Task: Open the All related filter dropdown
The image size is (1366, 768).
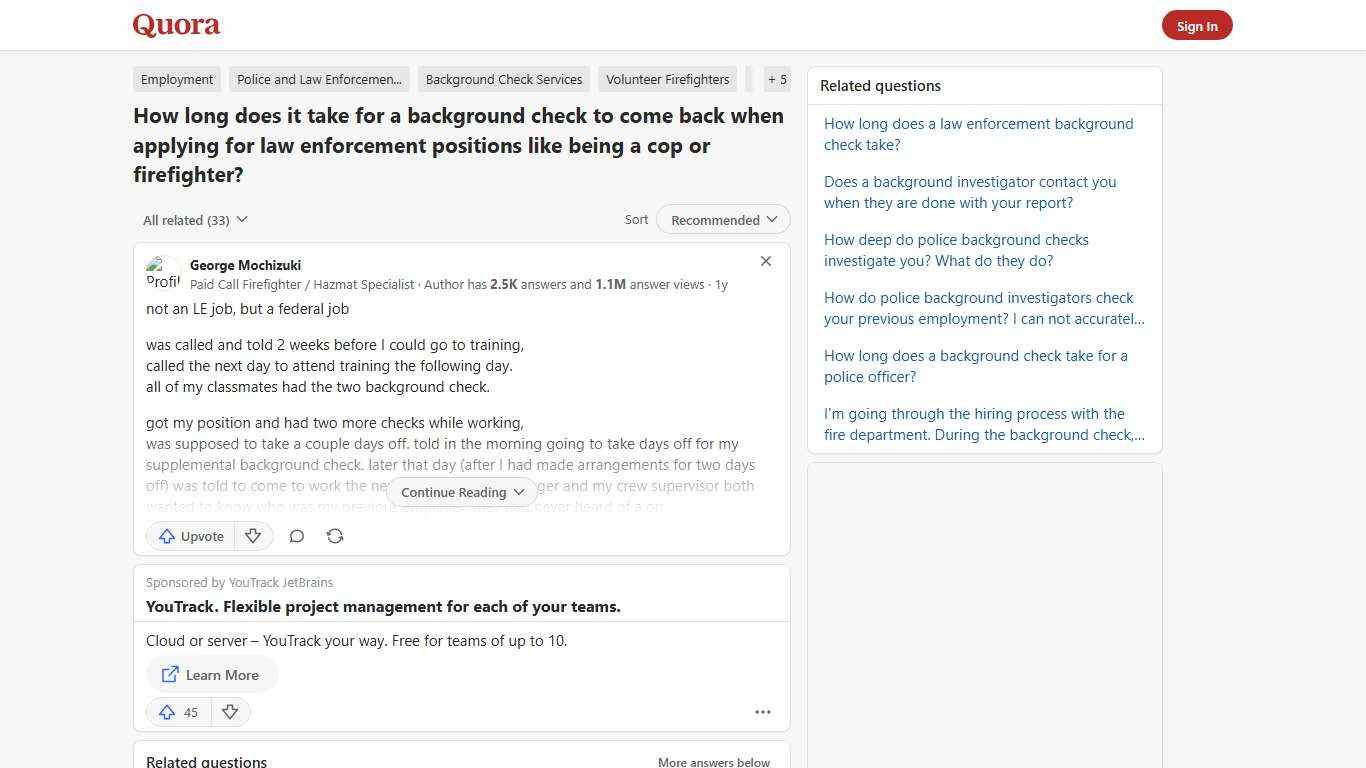Action: click(195, 219)
